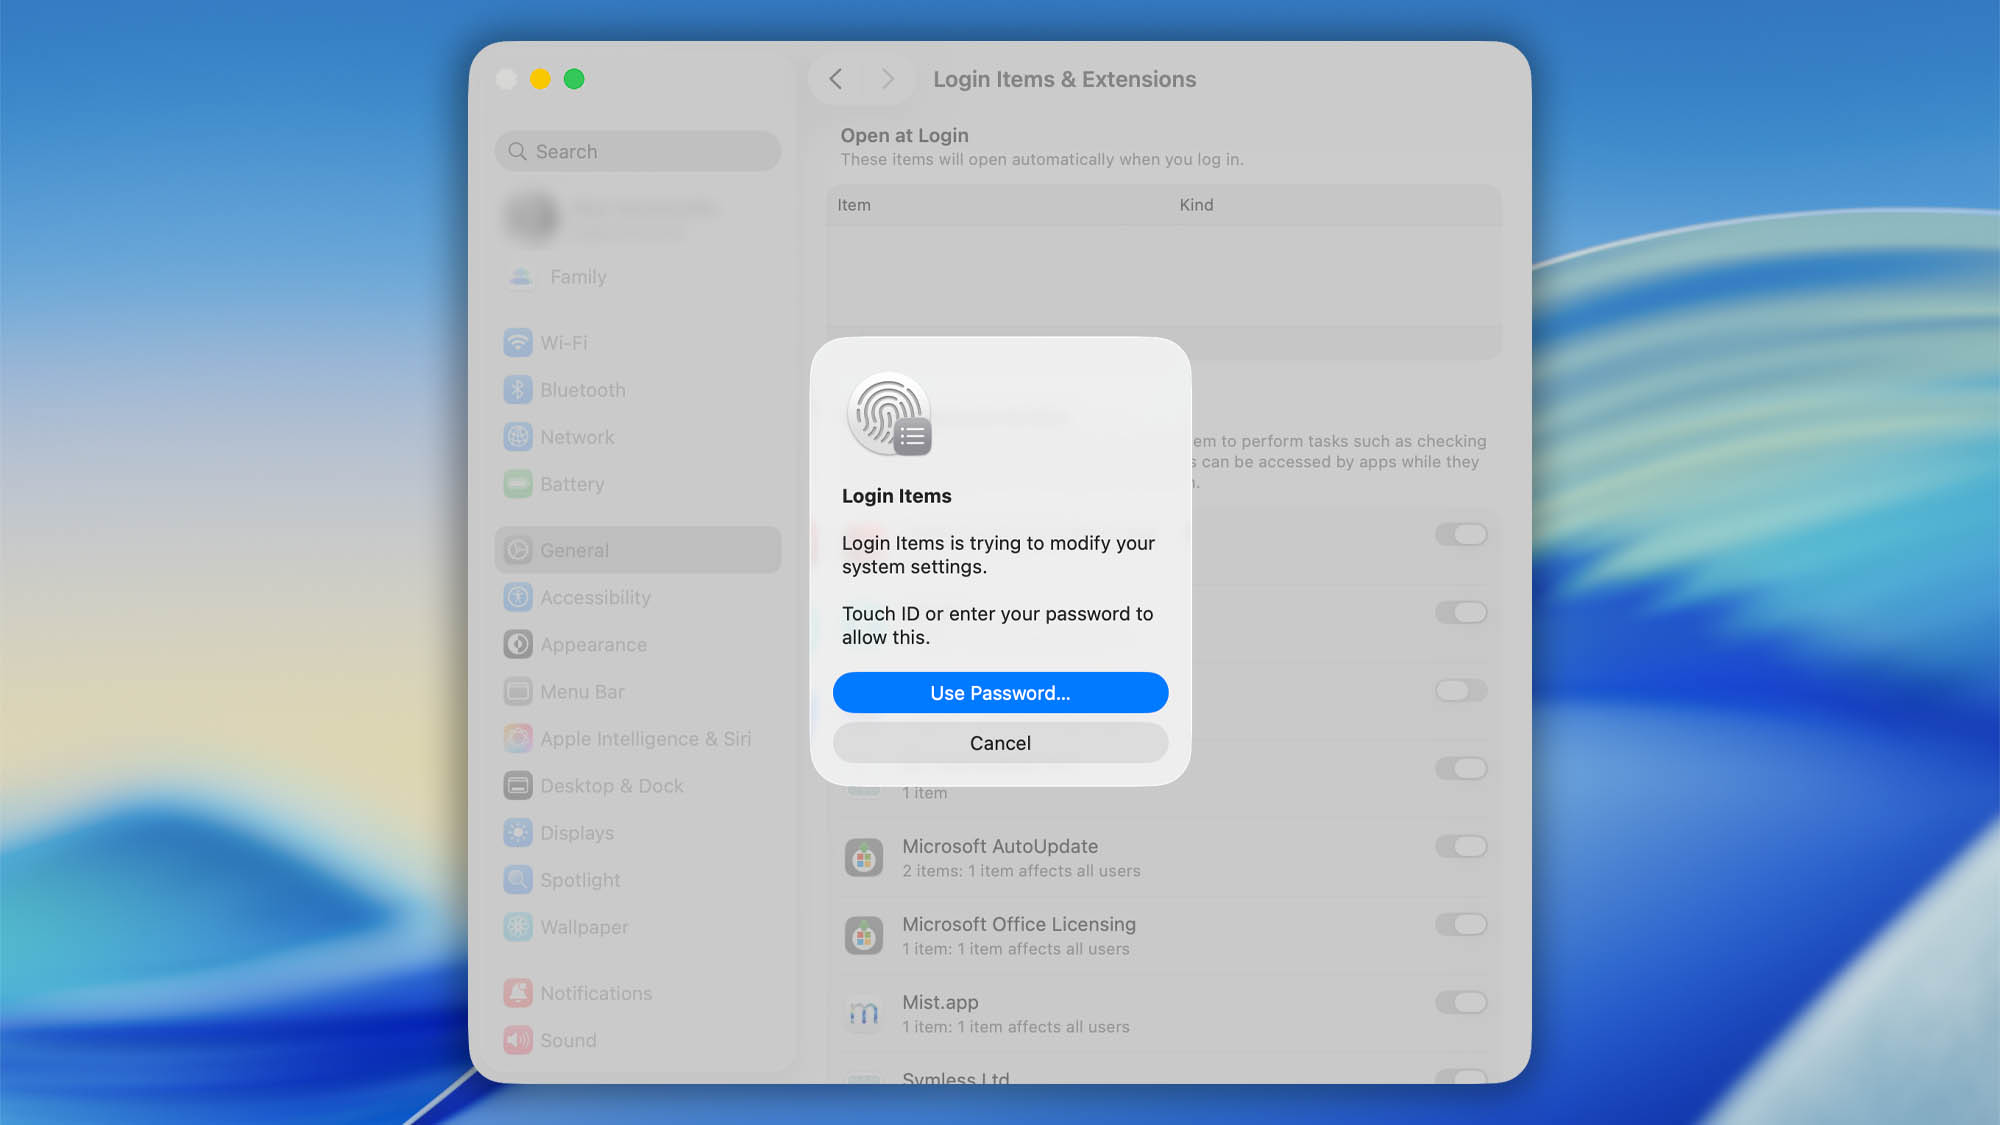Expand the Family section in sidebar
2000x1125 pixels.
pos(577,277)
